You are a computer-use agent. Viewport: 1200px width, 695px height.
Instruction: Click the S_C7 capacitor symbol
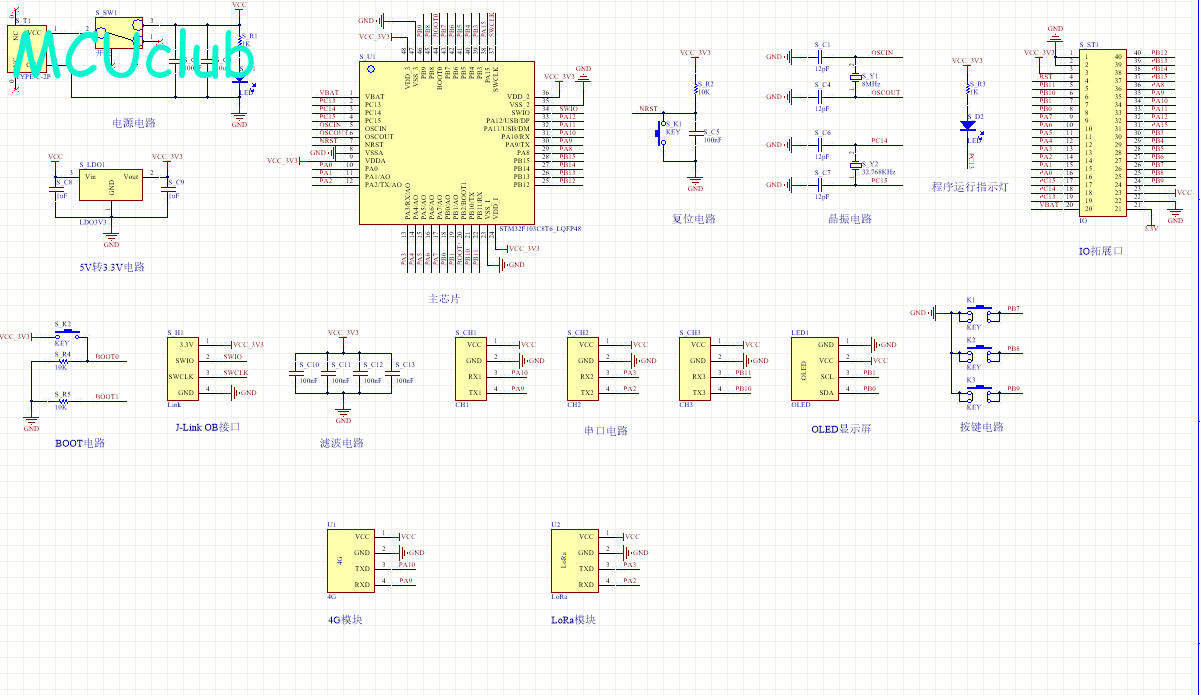point(819,185)
